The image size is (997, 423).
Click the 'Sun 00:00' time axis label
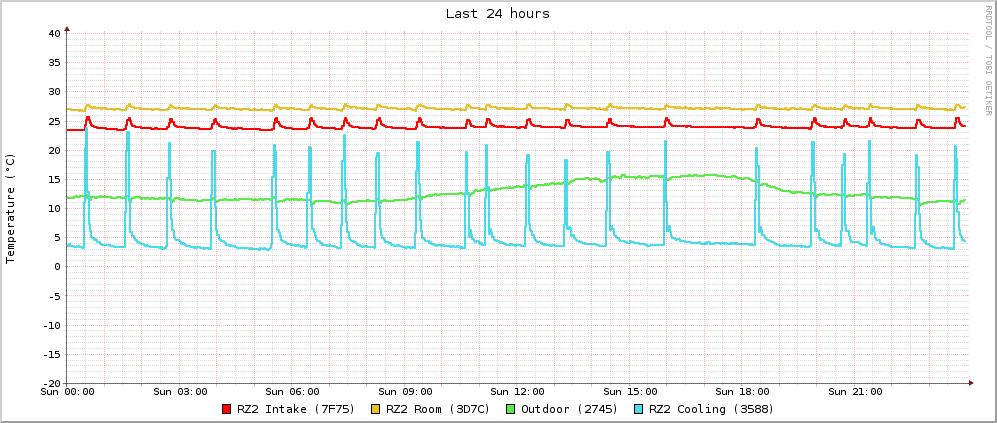(67, 392)
